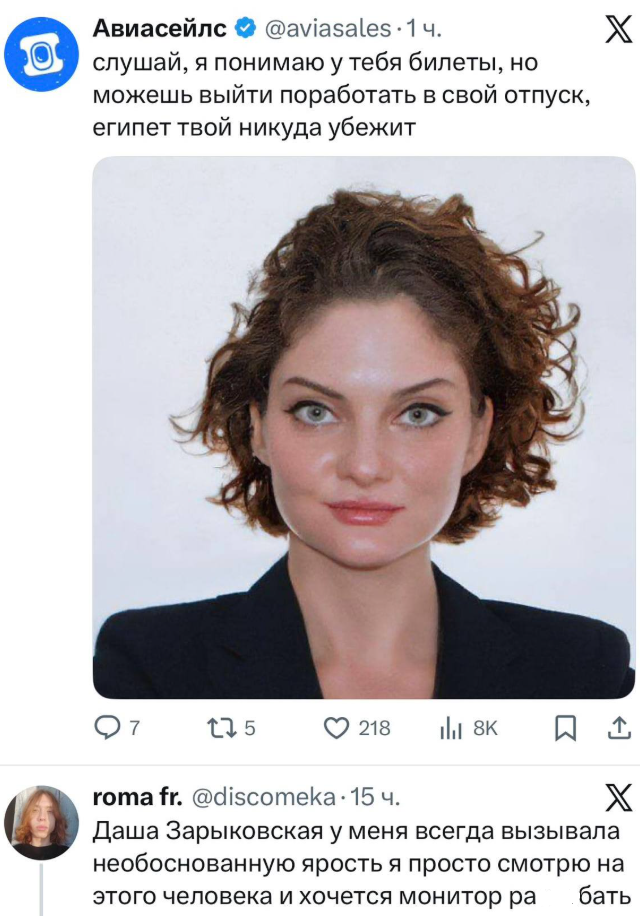Bookmark the Авиасейлс tweet
The image size is (640, 916).
point(565,729)
